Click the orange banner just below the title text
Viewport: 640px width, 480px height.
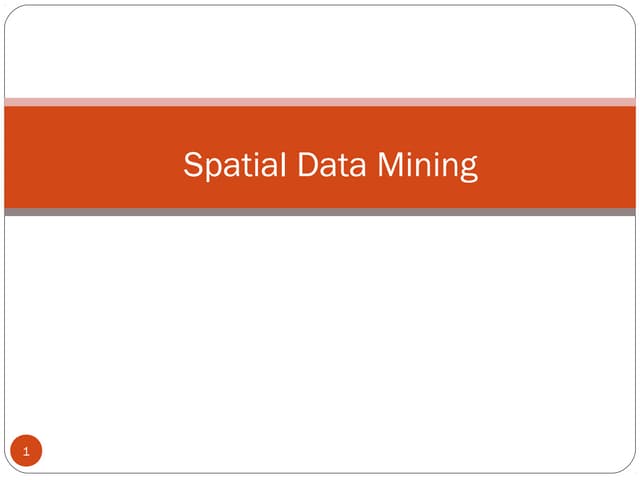click(330, 195)
